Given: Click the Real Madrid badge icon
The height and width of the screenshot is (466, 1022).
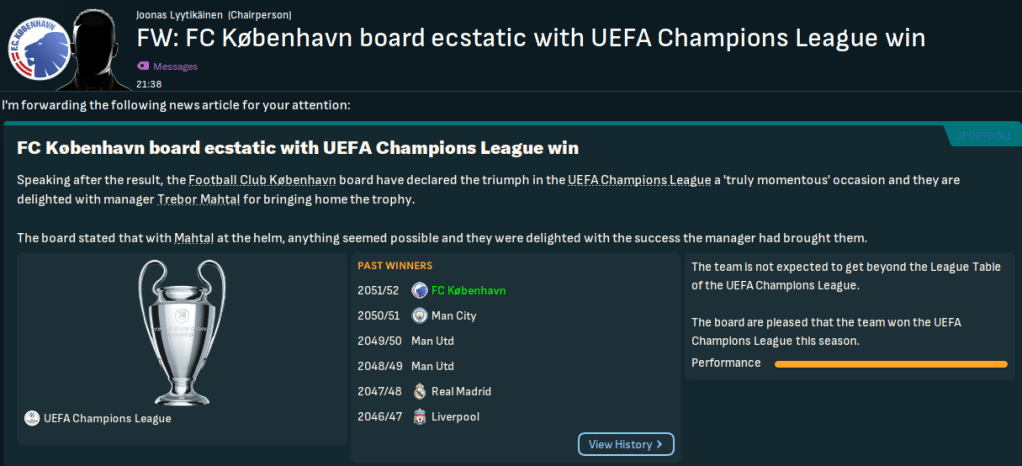Looking at the screenshot, I should pyautogui.click(x=419, y=391).
